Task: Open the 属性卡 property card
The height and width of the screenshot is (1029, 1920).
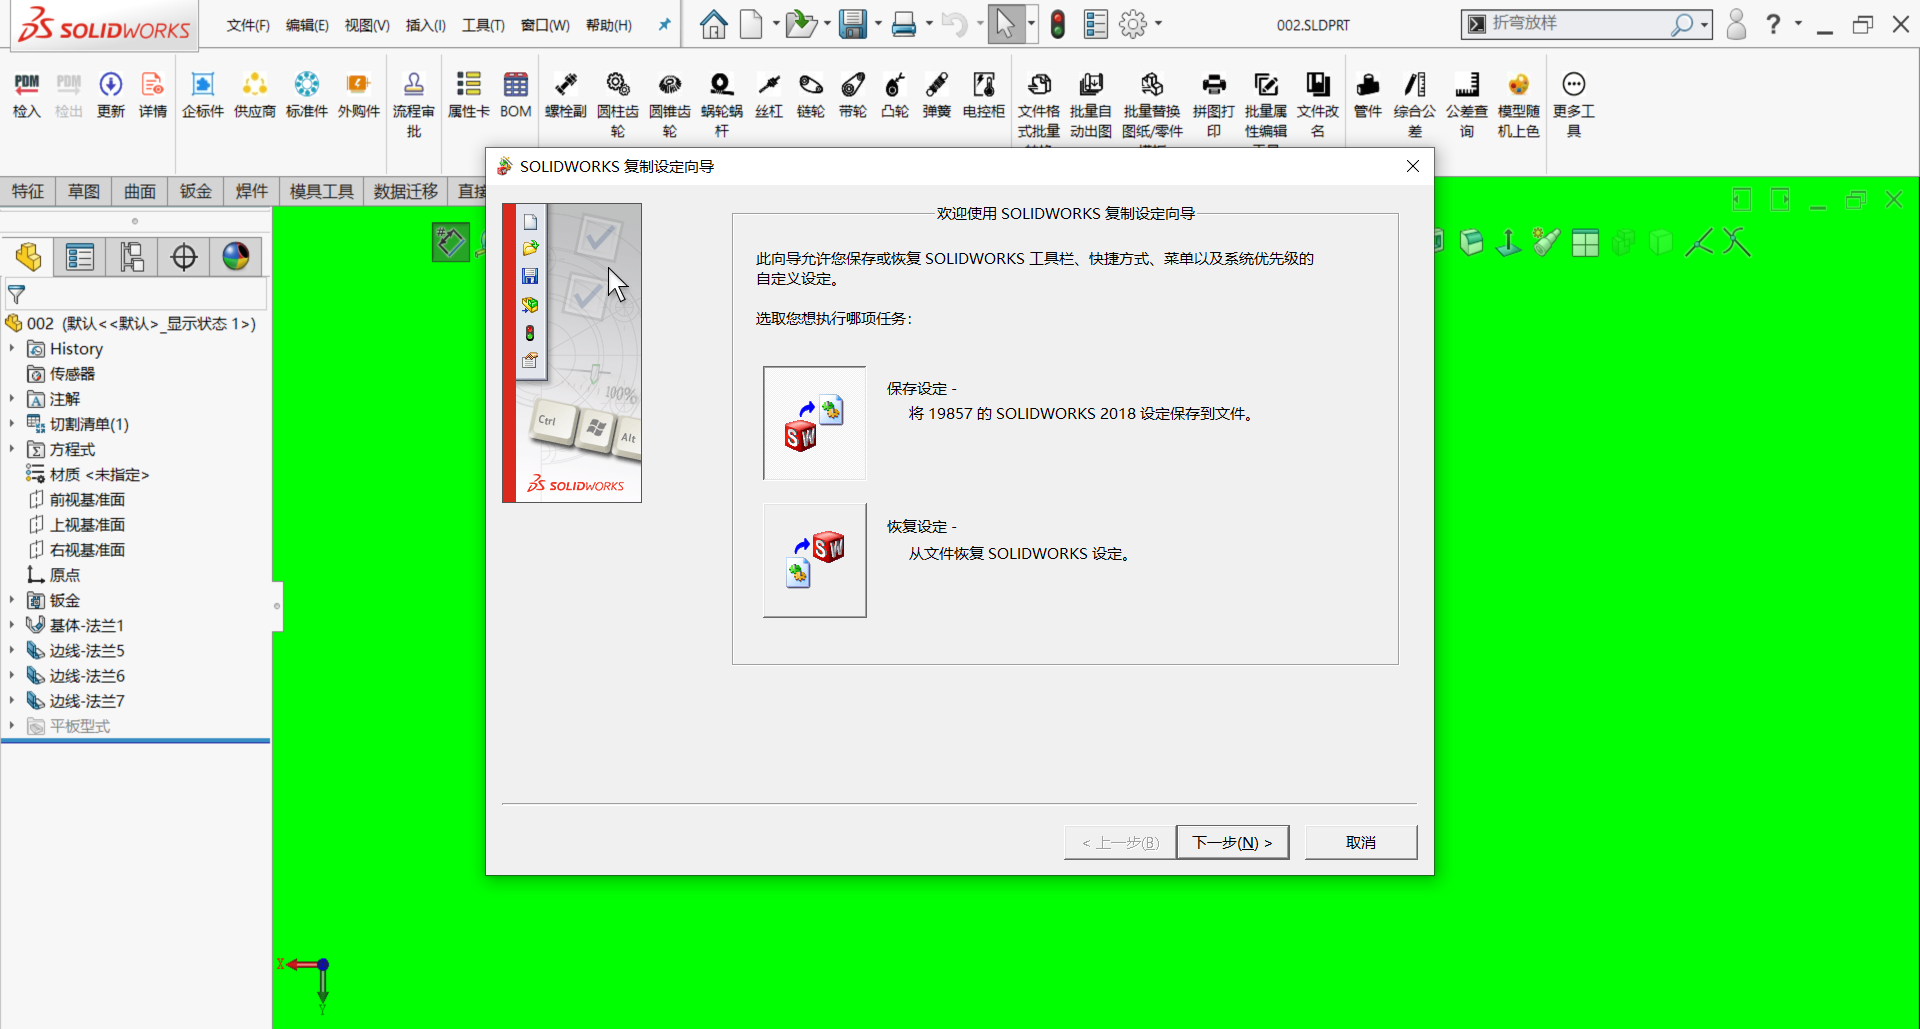Action: coord(469,95)
